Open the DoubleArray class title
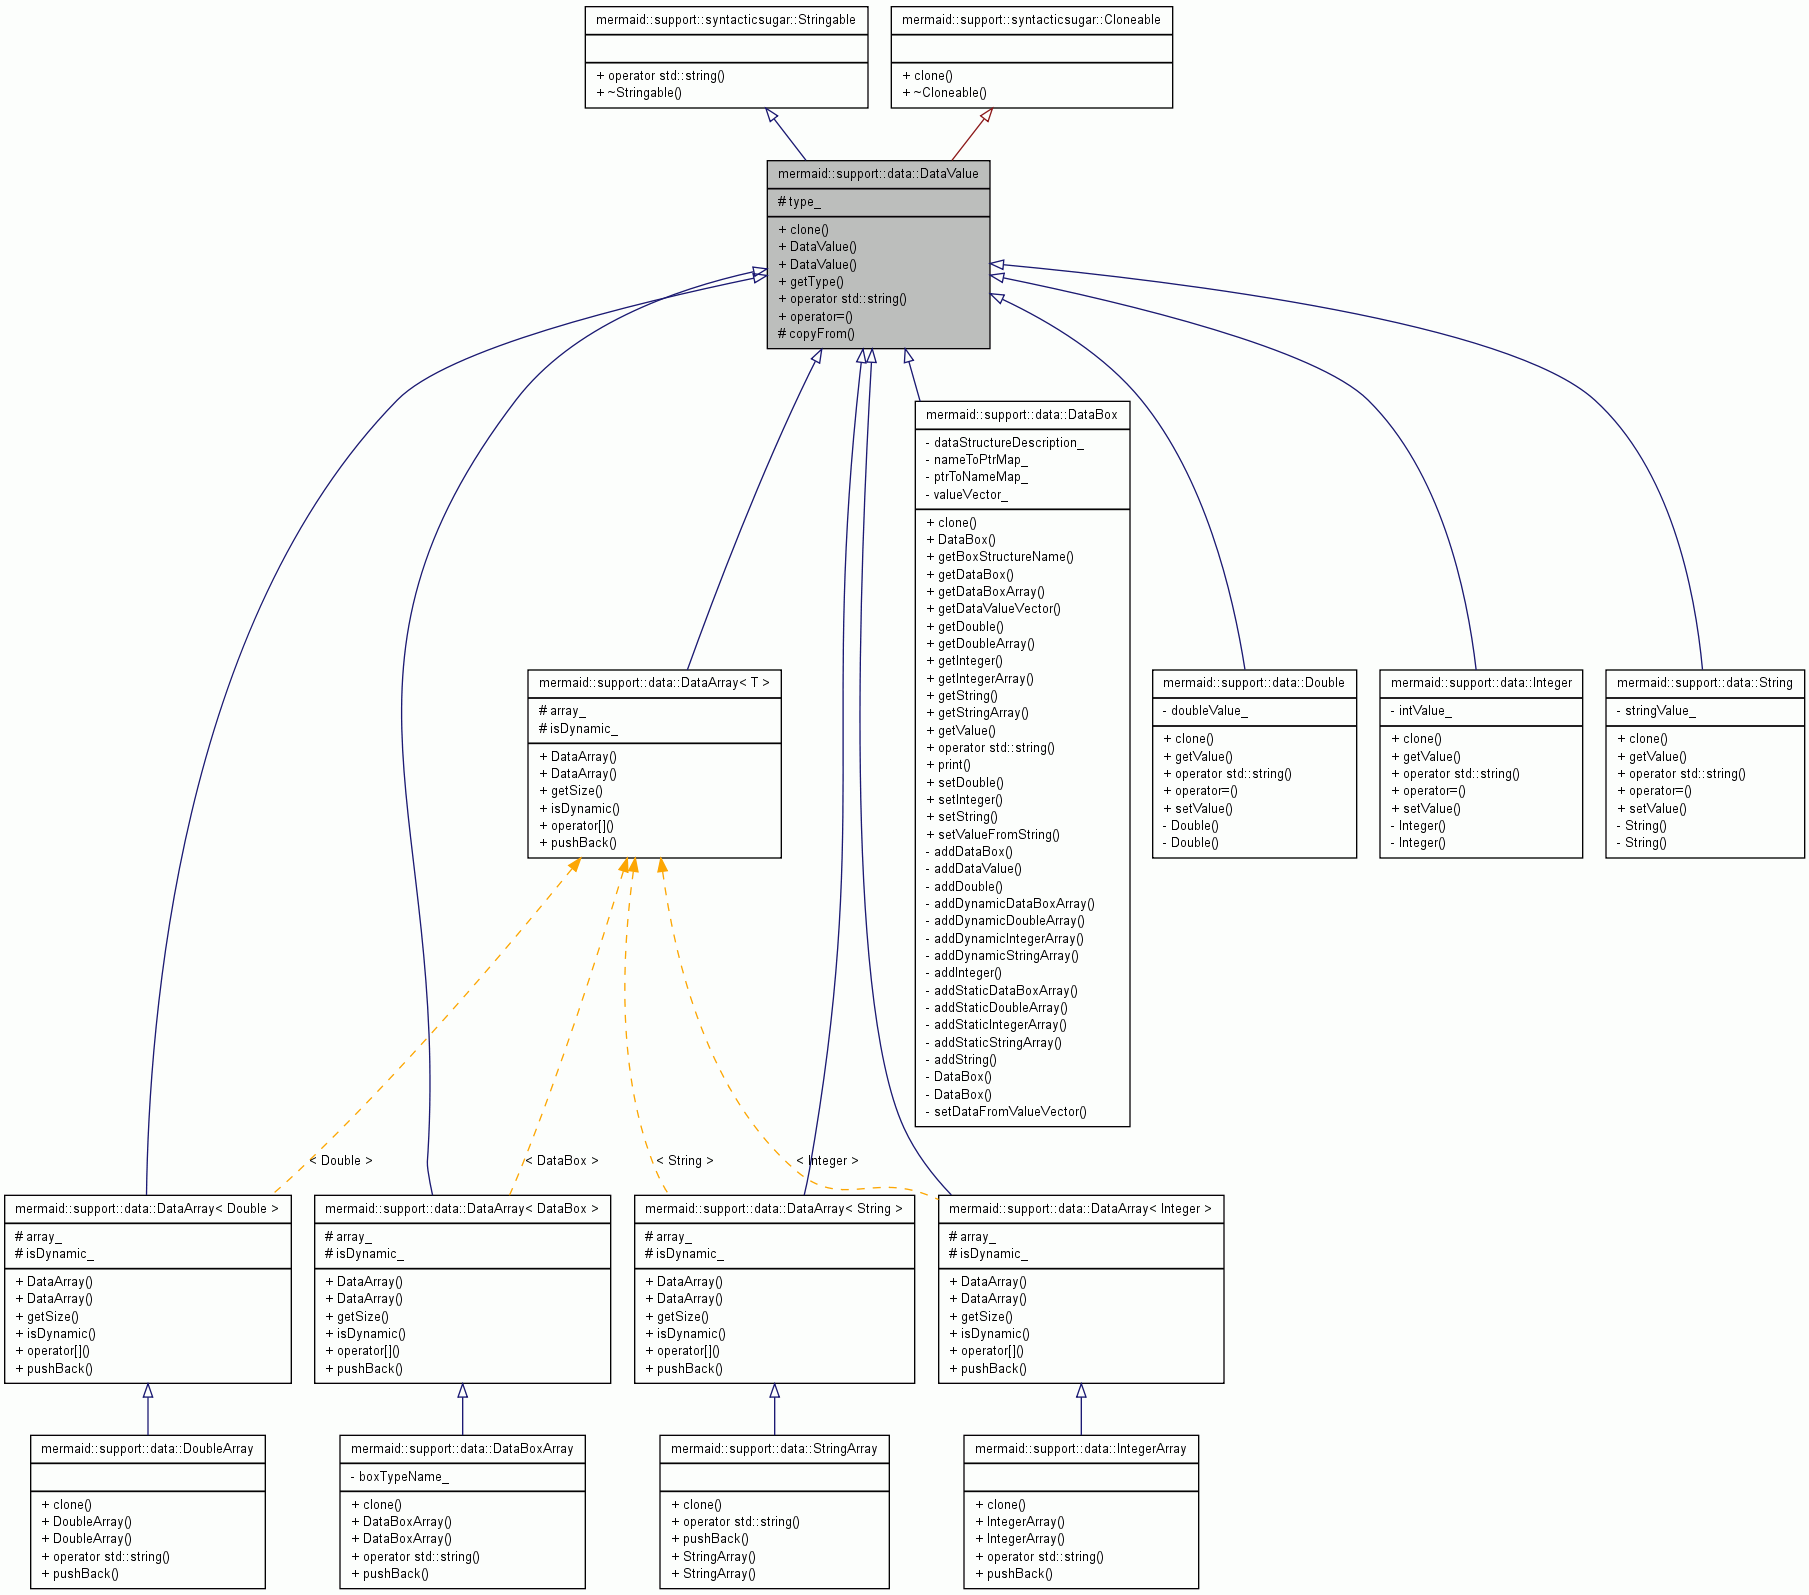The image size is (1809, 1595). [x=147, y=1449]
